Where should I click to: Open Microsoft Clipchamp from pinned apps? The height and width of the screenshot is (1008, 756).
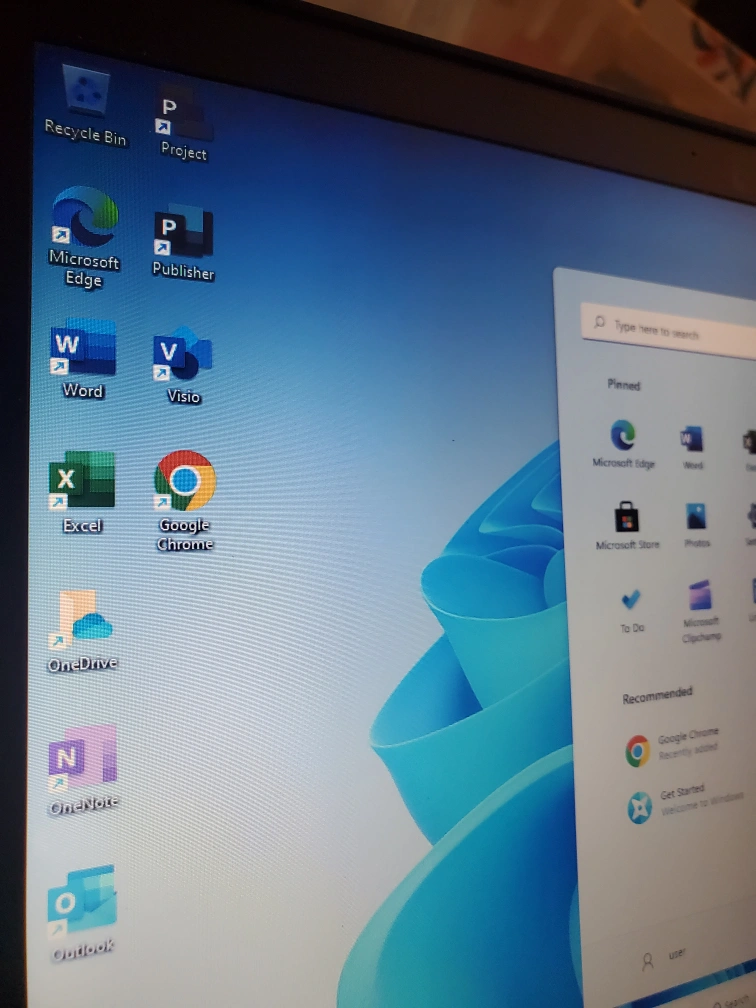(701, 611)
